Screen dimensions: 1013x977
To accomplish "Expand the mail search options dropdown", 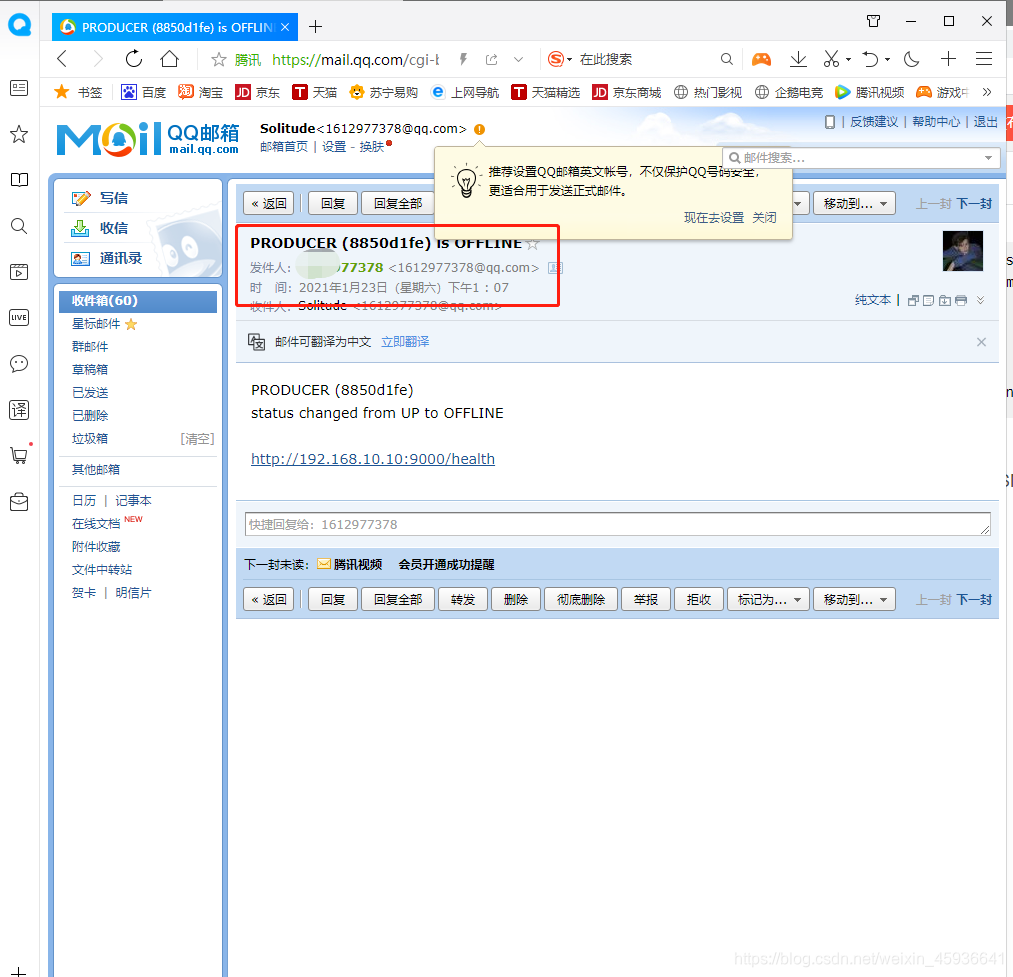I will (988, 158).
